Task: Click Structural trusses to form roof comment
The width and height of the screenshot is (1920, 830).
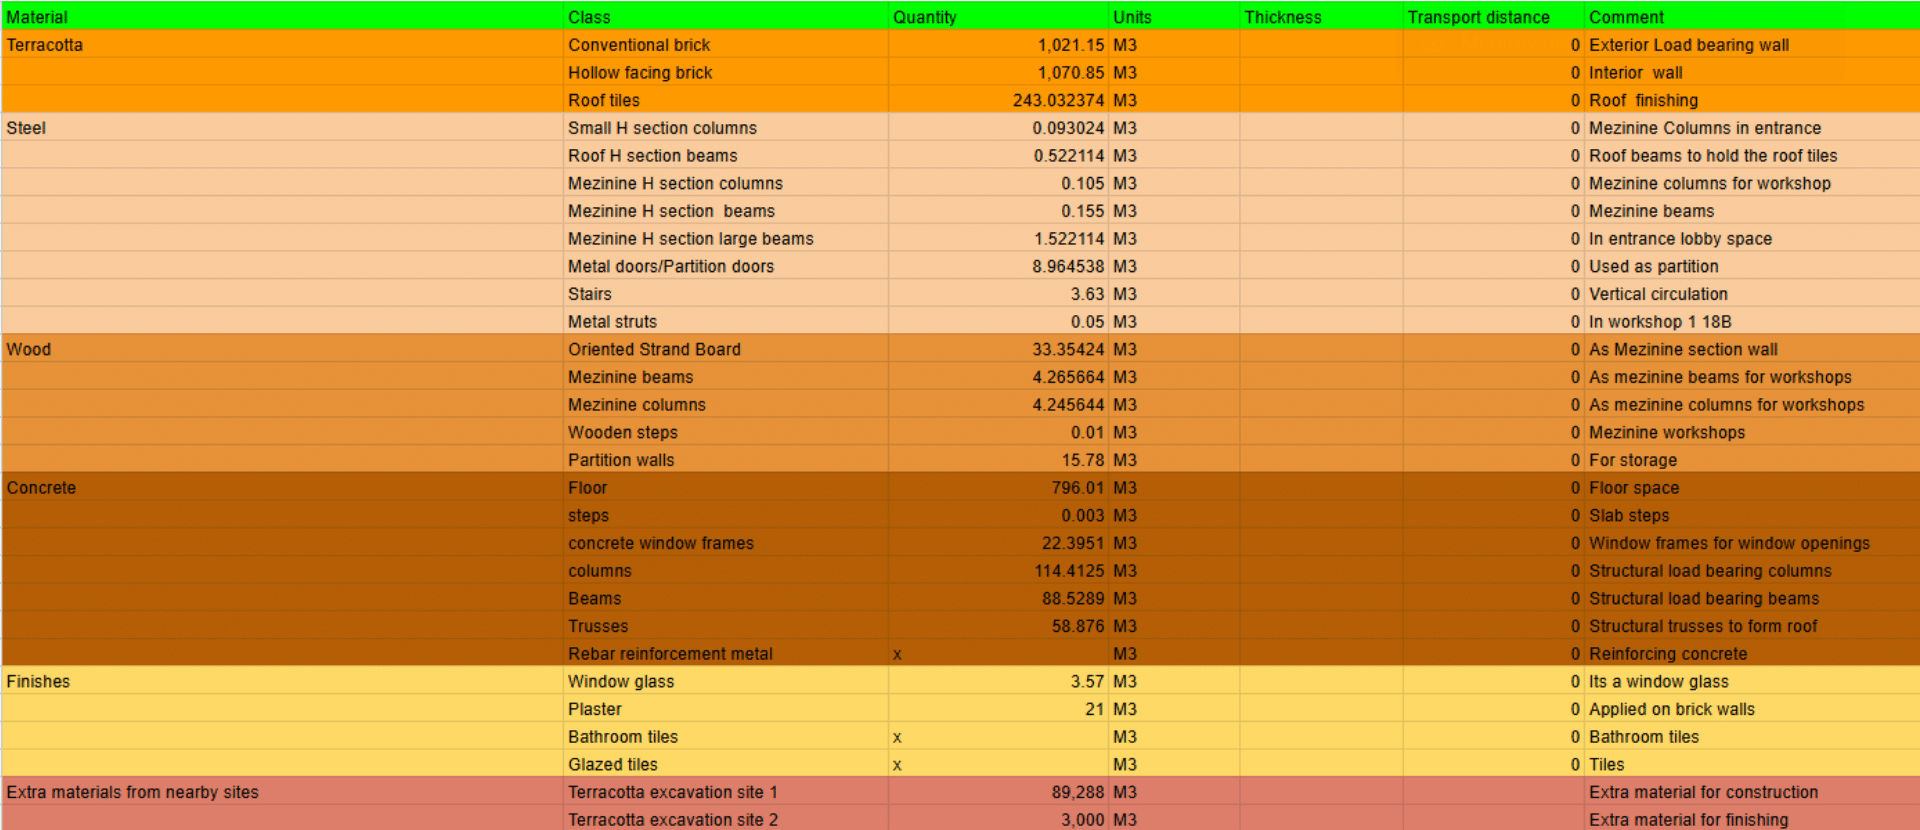Action: (1752, 626)
